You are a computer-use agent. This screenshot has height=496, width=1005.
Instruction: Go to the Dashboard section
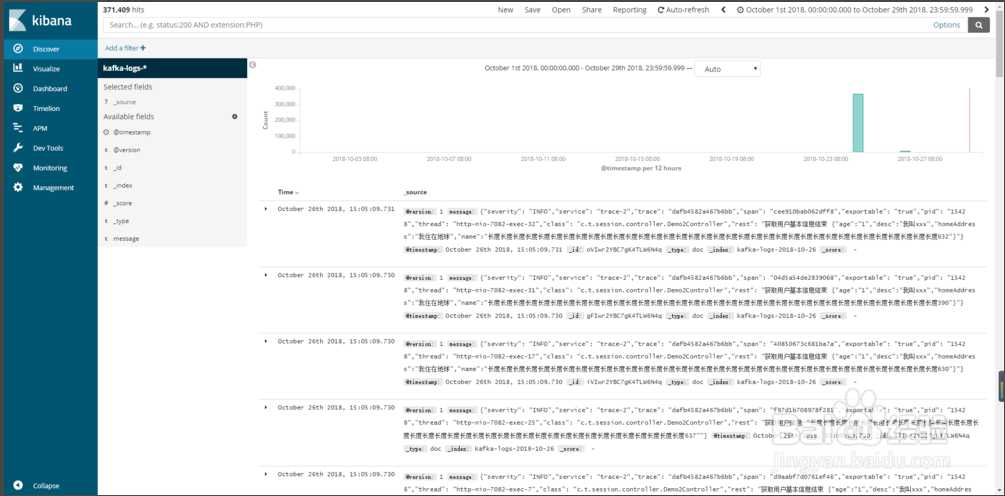(x=51, y=89)
